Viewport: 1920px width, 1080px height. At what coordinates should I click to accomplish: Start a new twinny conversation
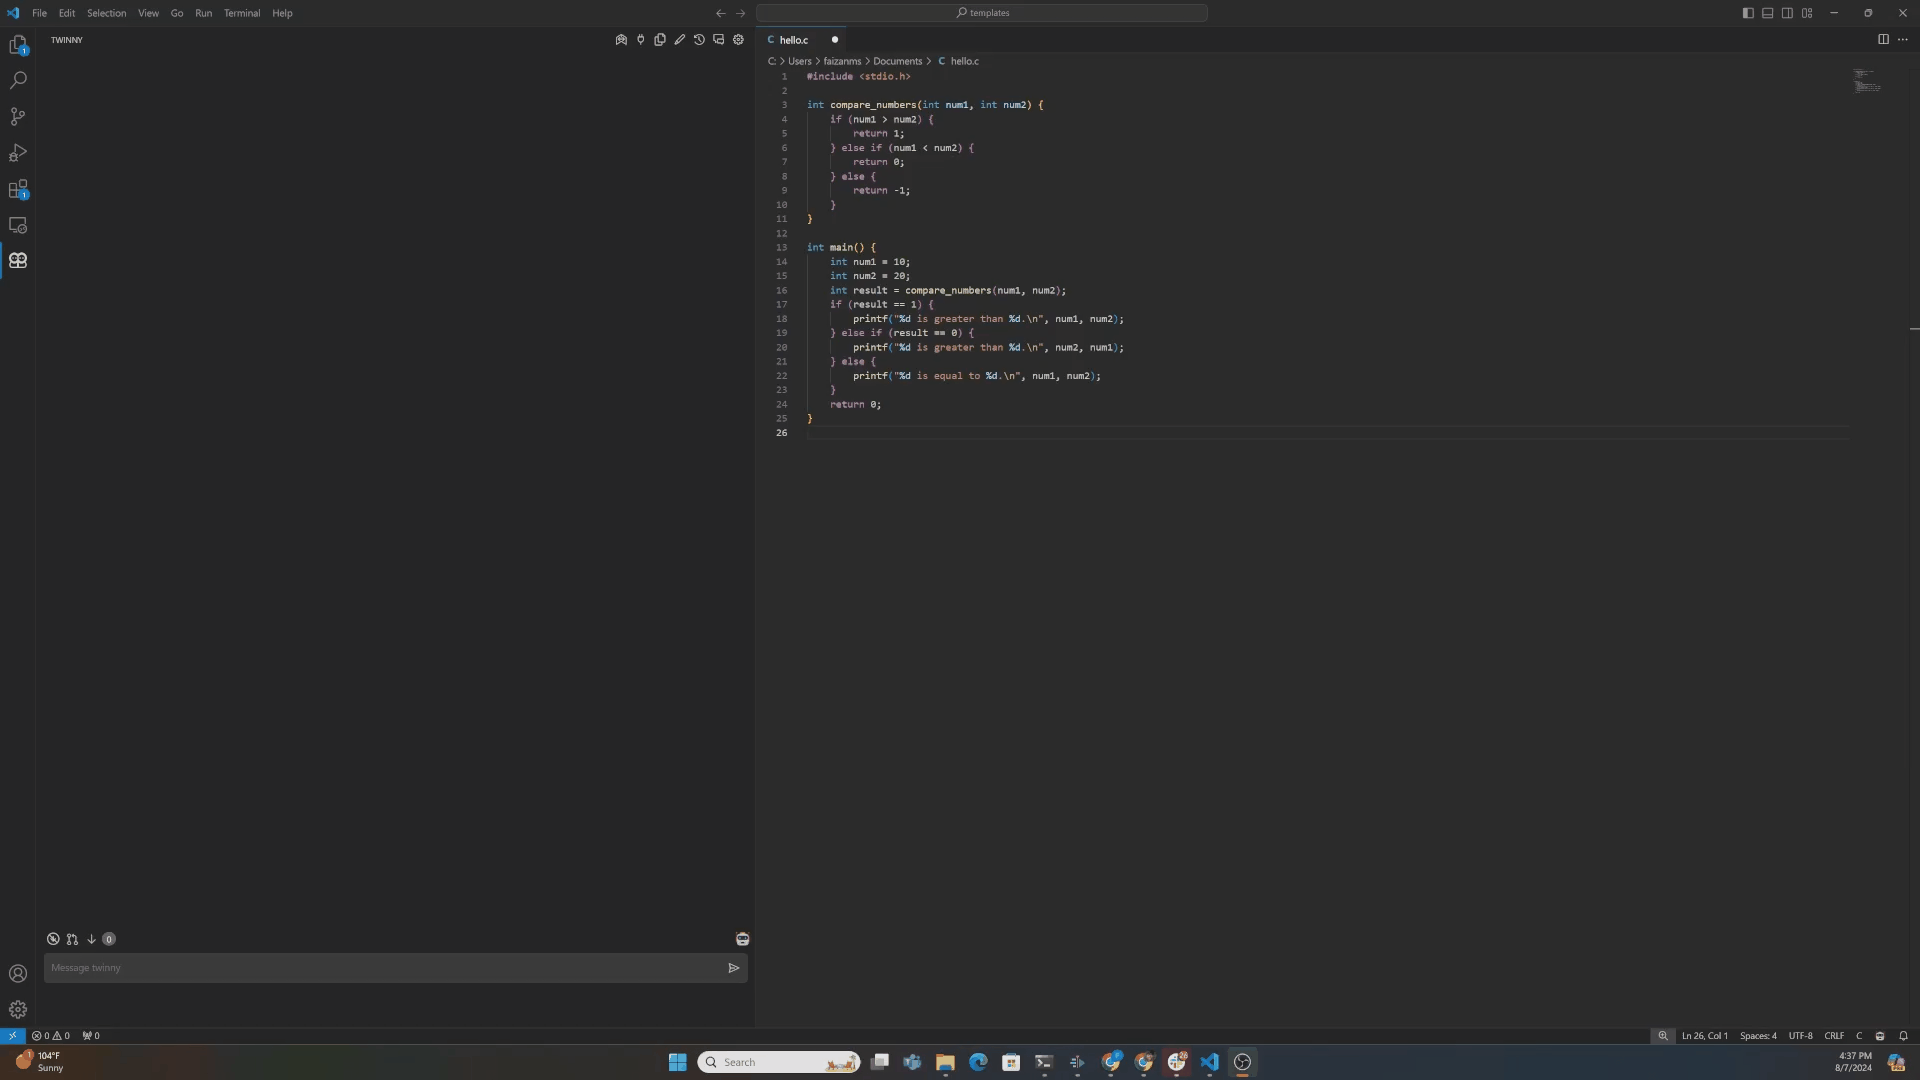[x=719, y=40]
